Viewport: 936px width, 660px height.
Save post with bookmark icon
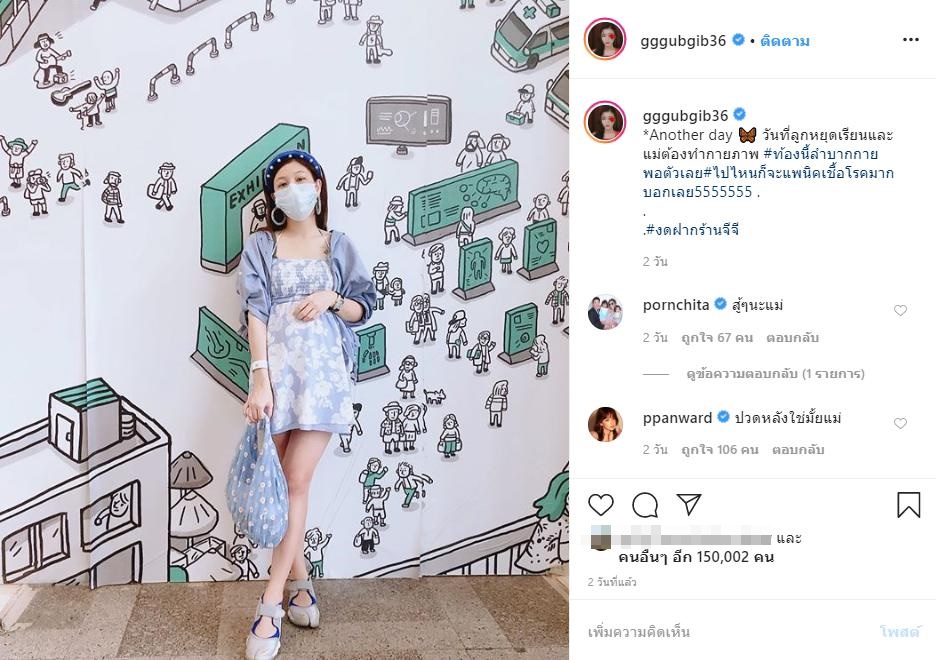click(x=909, y=505)
